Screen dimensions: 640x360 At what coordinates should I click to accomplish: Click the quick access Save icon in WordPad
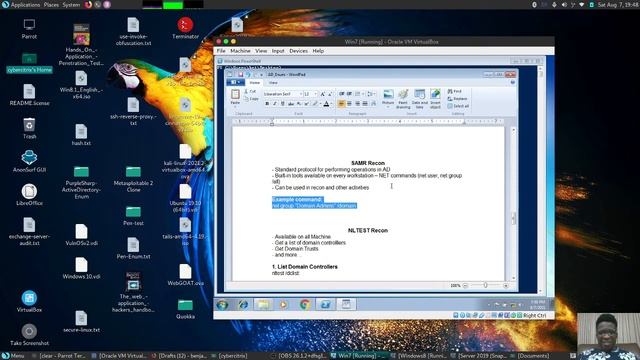click(240, 74)
